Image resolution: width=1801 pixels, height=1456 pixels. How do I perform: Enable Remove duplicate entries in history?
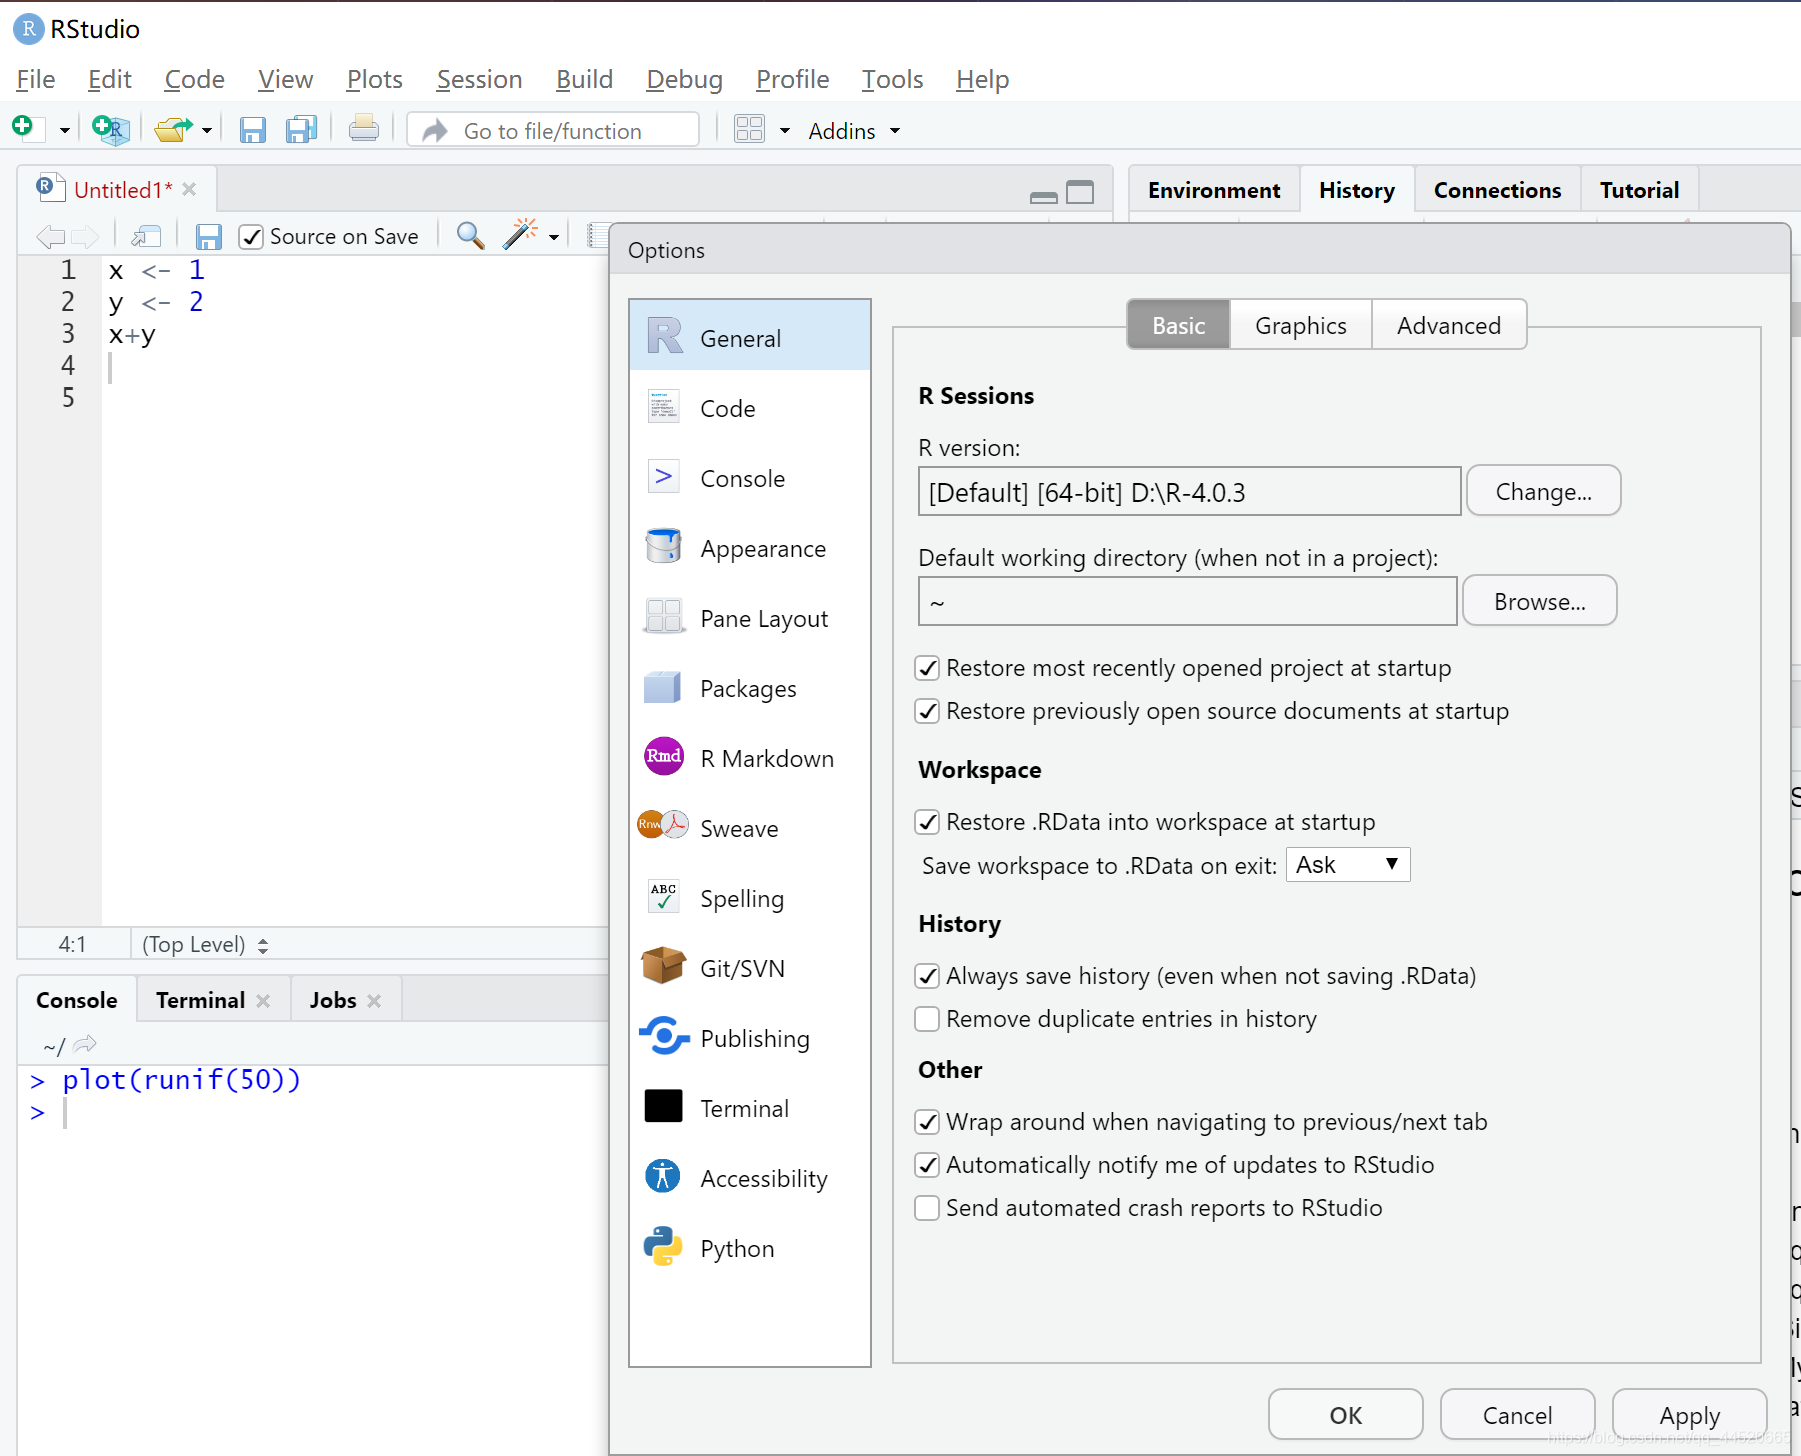coord(927,1019)
